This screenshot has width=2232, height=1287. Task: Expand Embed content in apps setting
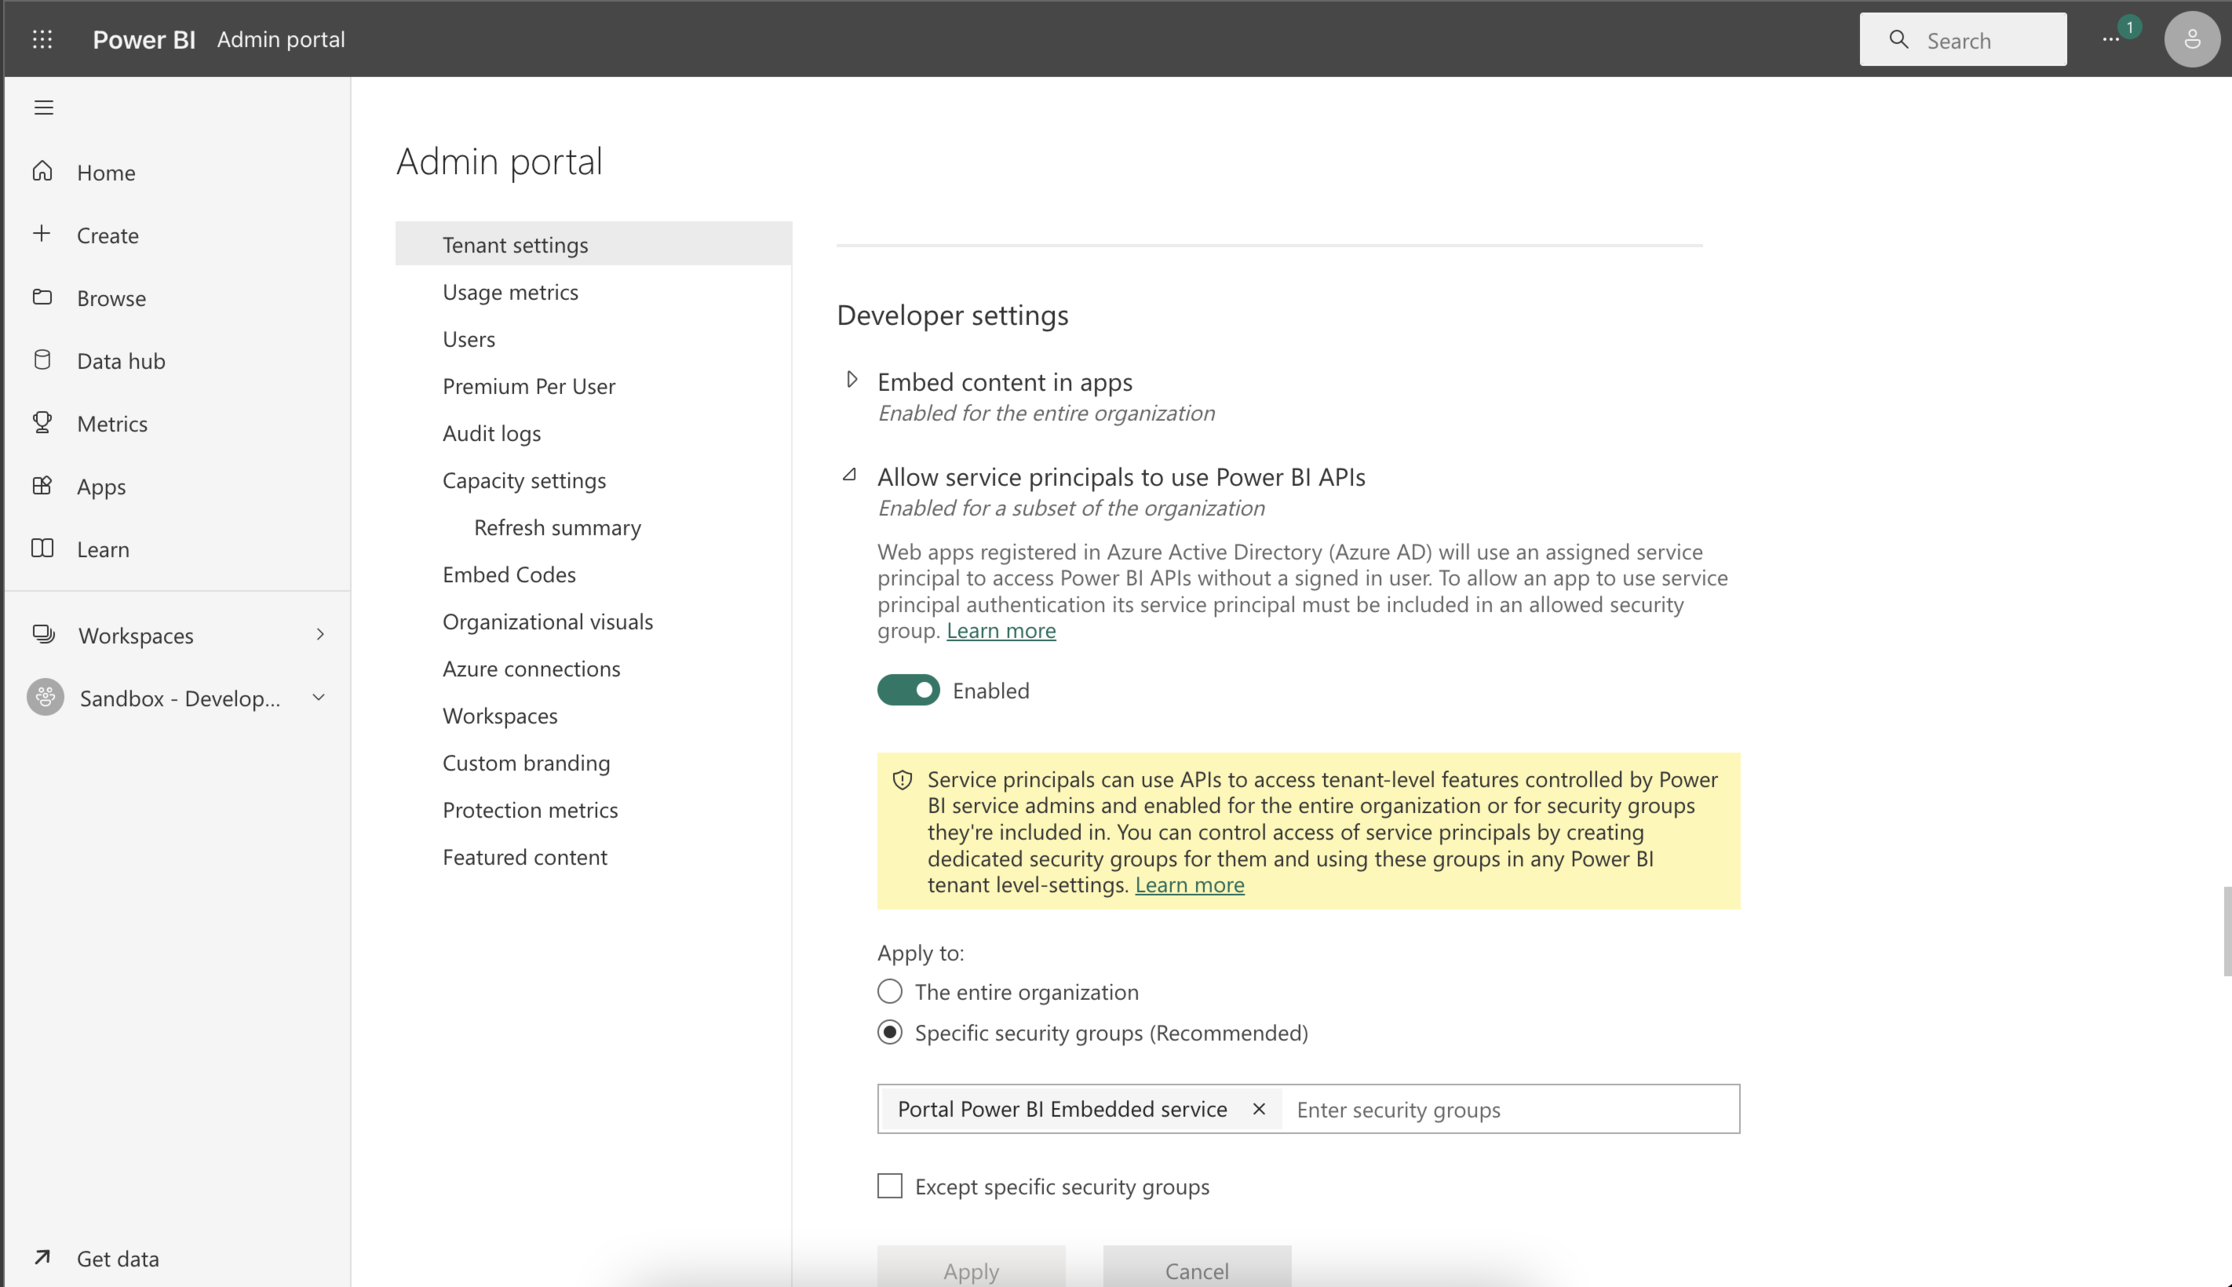pyautogui.click(x=851, y=380)
